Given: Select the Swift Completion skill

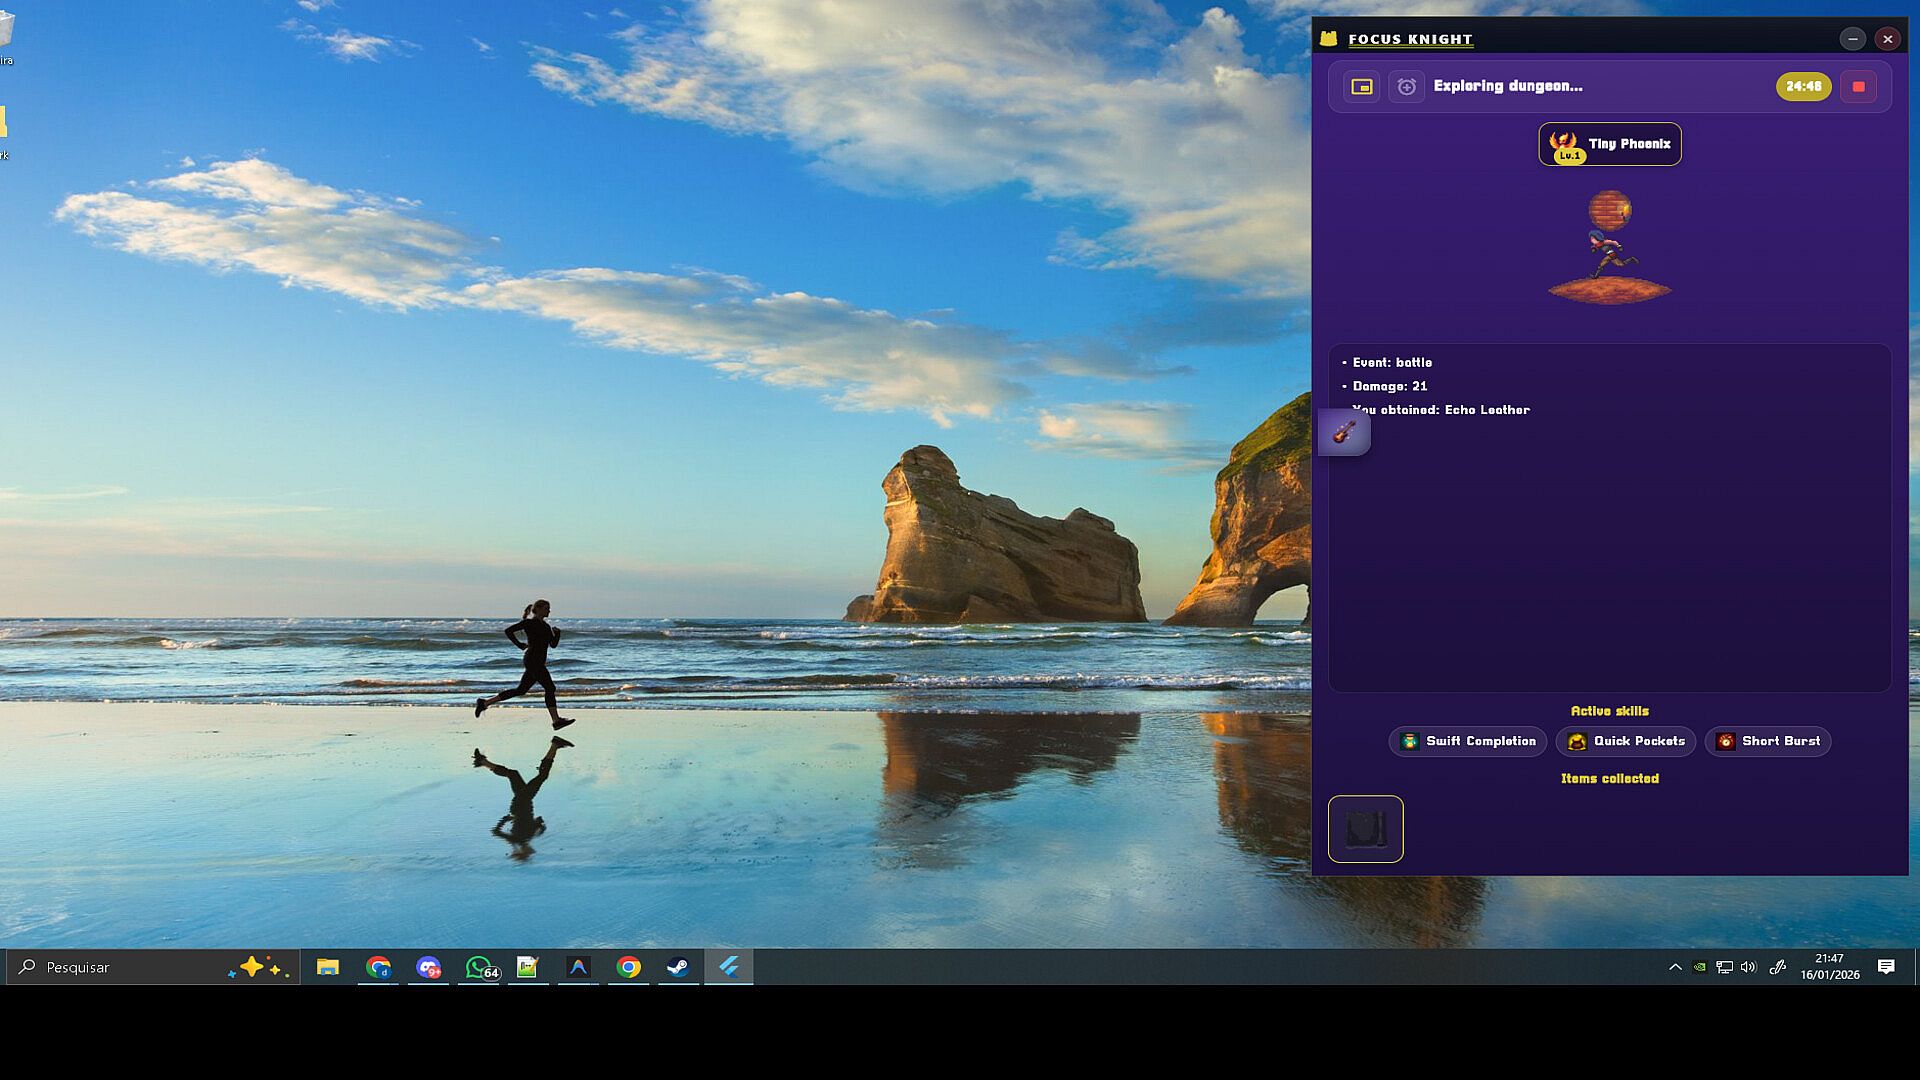Looking at the screenshot, I should pyautogui.click(x=1467, y=741).
